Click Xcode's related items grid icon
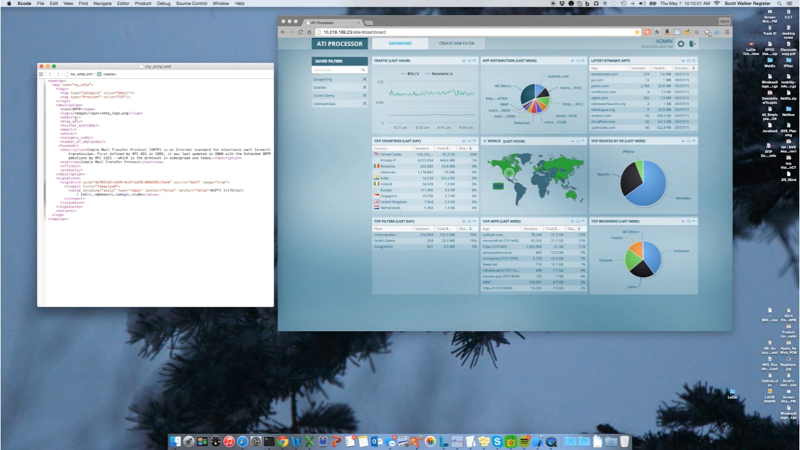Image resolution: width=800 pixels, height=450 pixels. (x=41, y=74)
